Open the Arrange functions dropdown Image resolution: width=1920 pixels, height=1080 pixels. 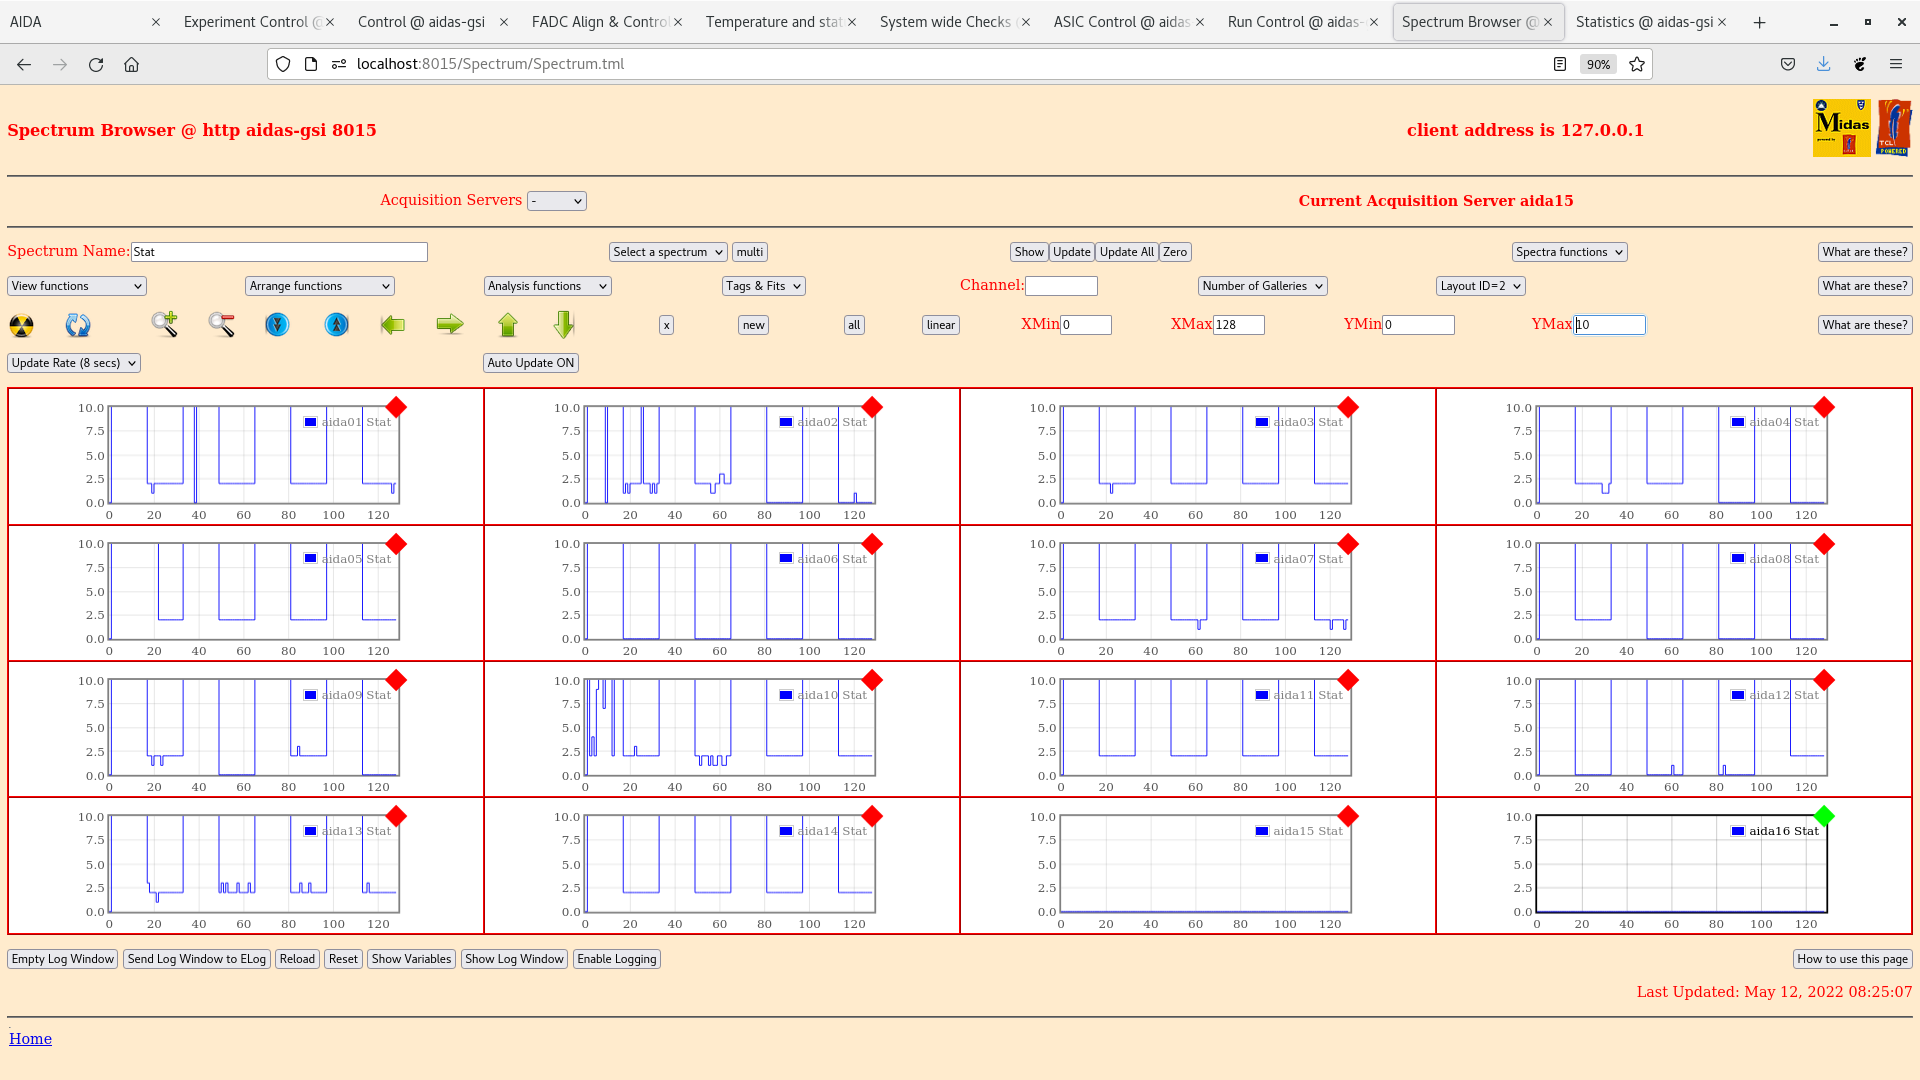[x=320, y=286]
